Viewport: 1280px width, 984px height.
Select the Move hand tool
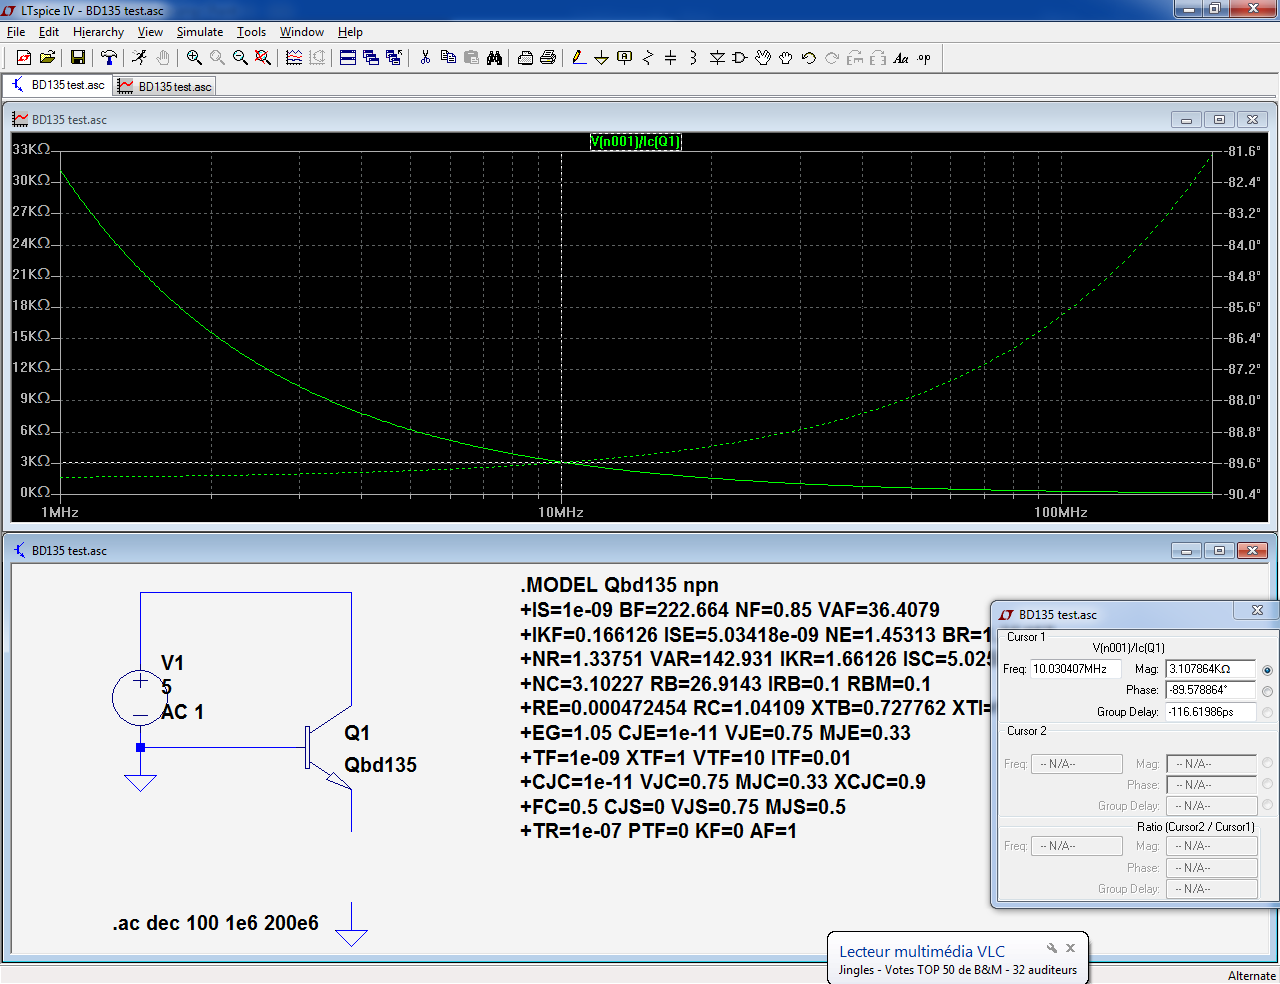tap(763, 58)
